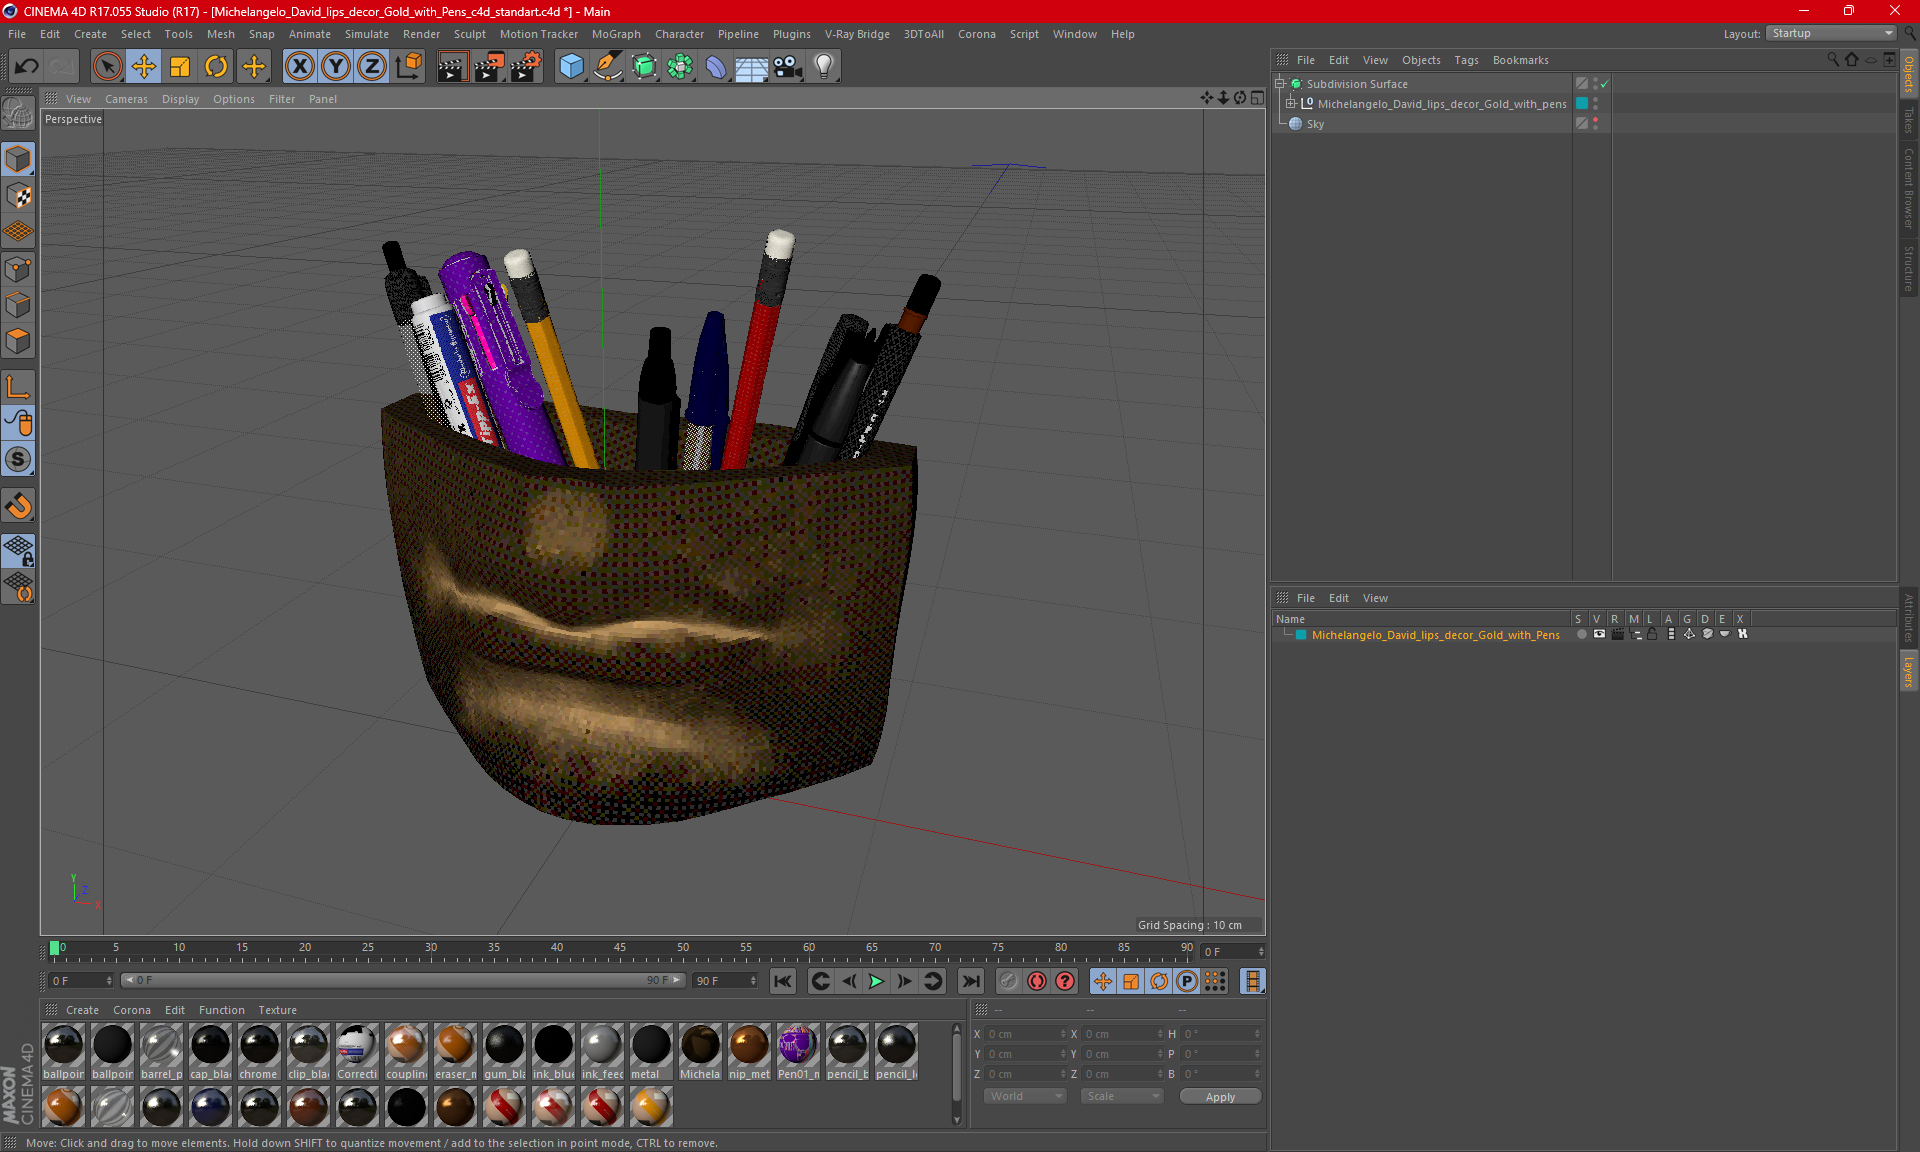Play the animation forward
The width and height of the screenshot is (1920, 1152).
point(876,981)
